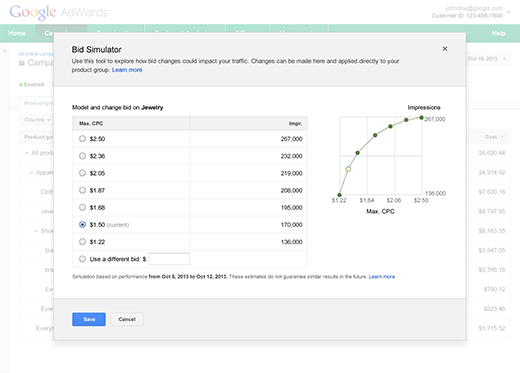Close the Bid Simulator dialog with X

pyautogui.click(x=444, y=49)
